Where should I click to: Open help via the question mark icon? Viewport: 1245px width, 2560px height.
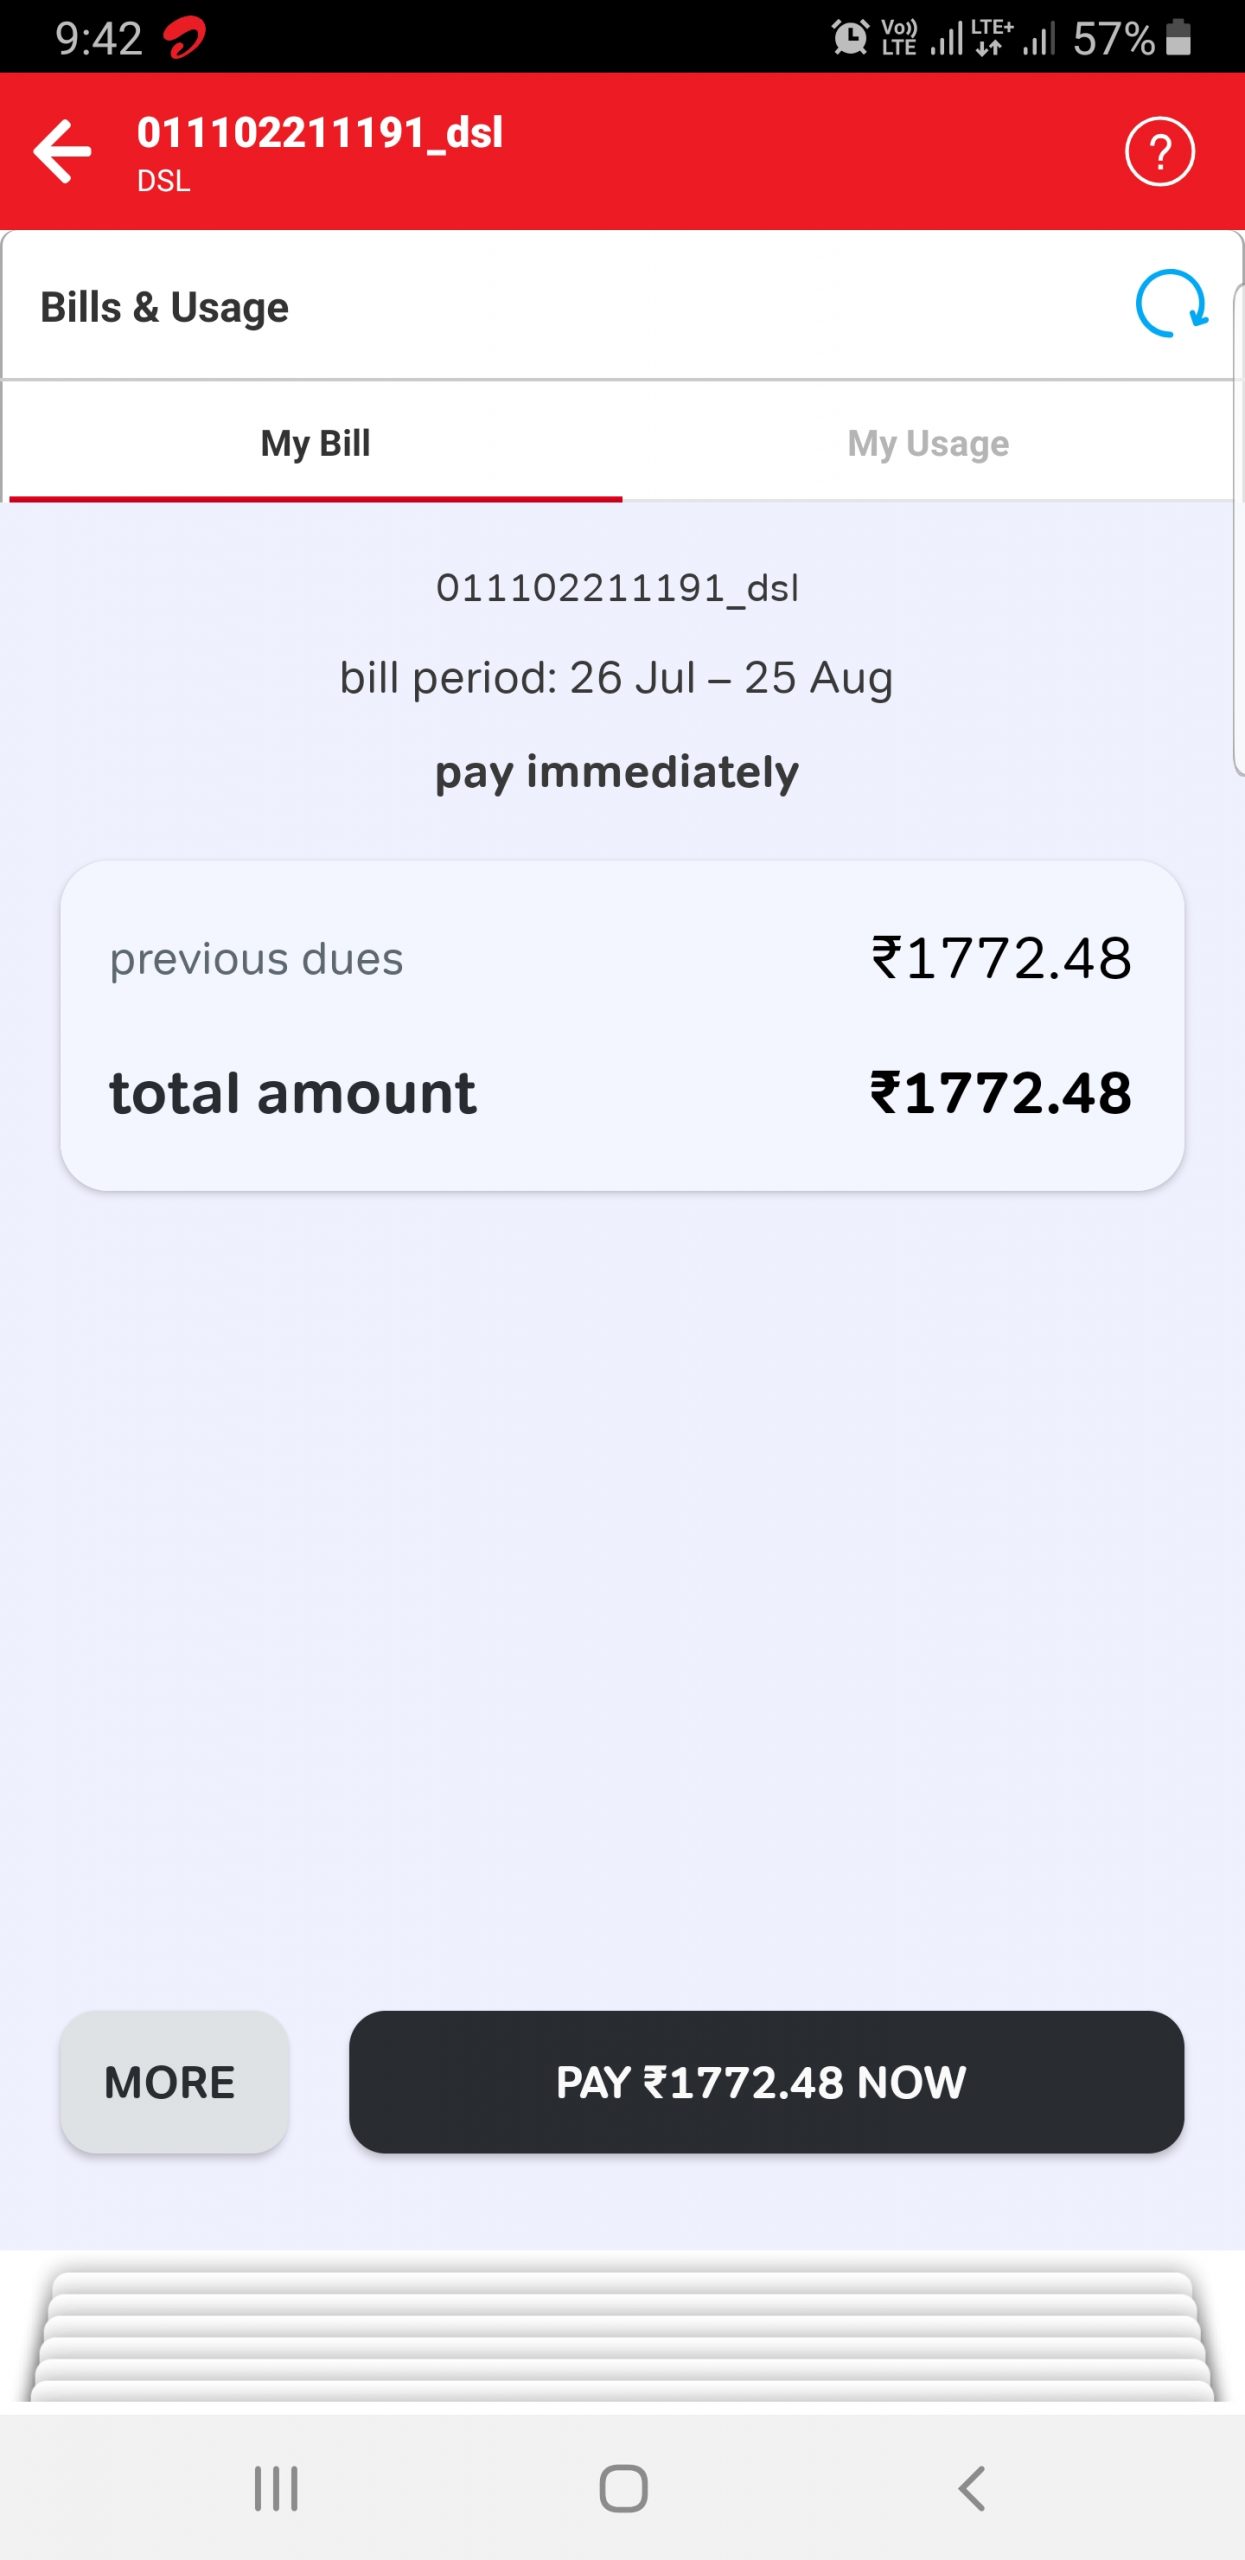[x=1159, y=152]
